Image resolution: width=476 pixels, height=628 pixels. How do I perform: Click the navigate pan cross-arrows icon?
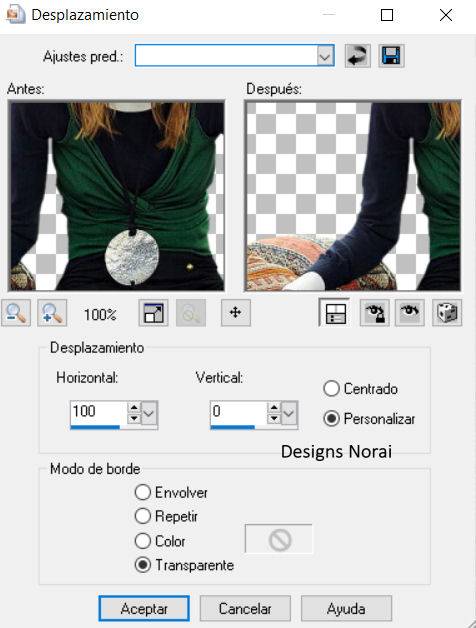click(x=236, y=312)
